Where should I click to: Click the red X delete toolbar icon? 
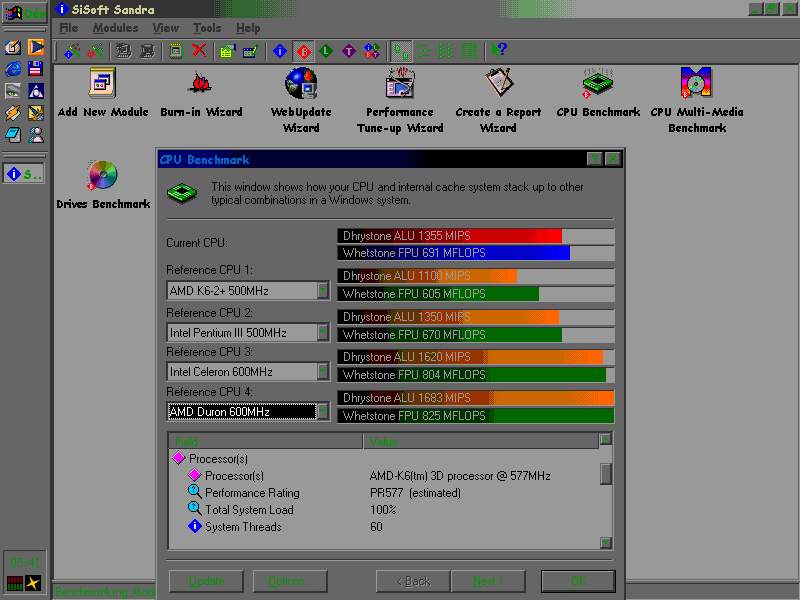pyautogui.click(x=199, y=51)
